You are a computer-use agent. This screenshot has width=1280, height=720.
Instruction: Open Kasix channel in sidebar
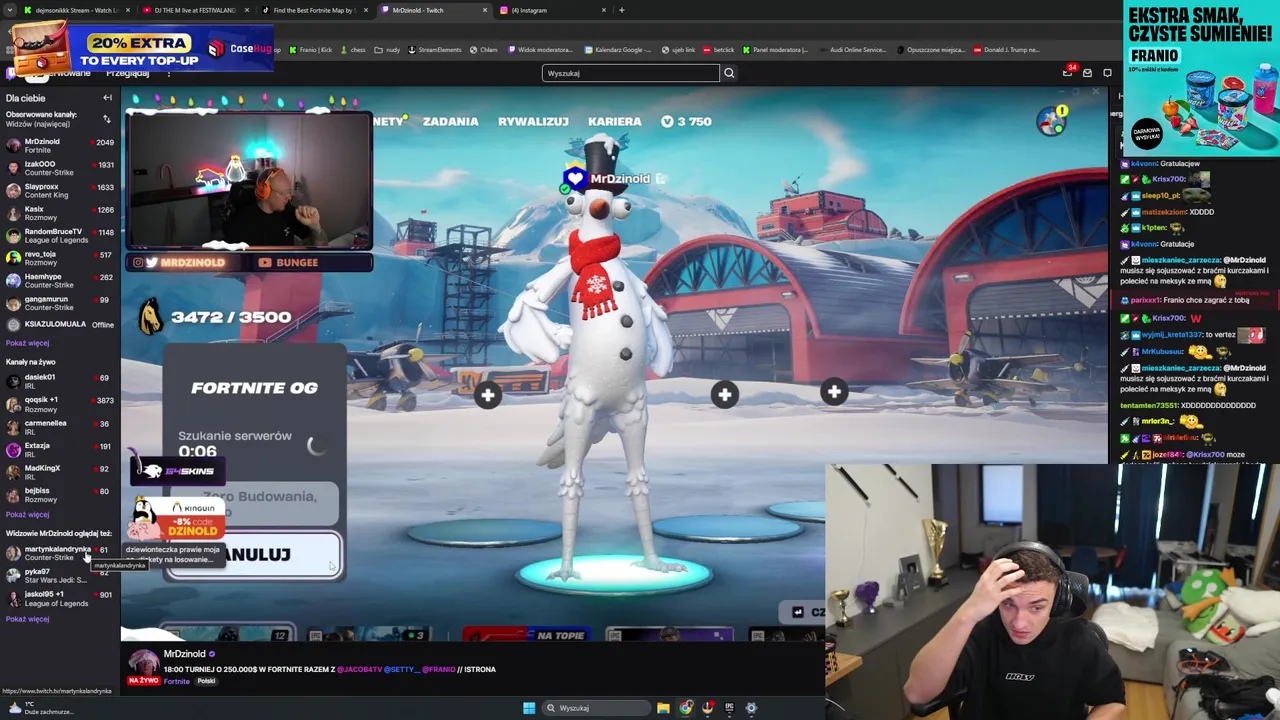(x=59, y=213)
